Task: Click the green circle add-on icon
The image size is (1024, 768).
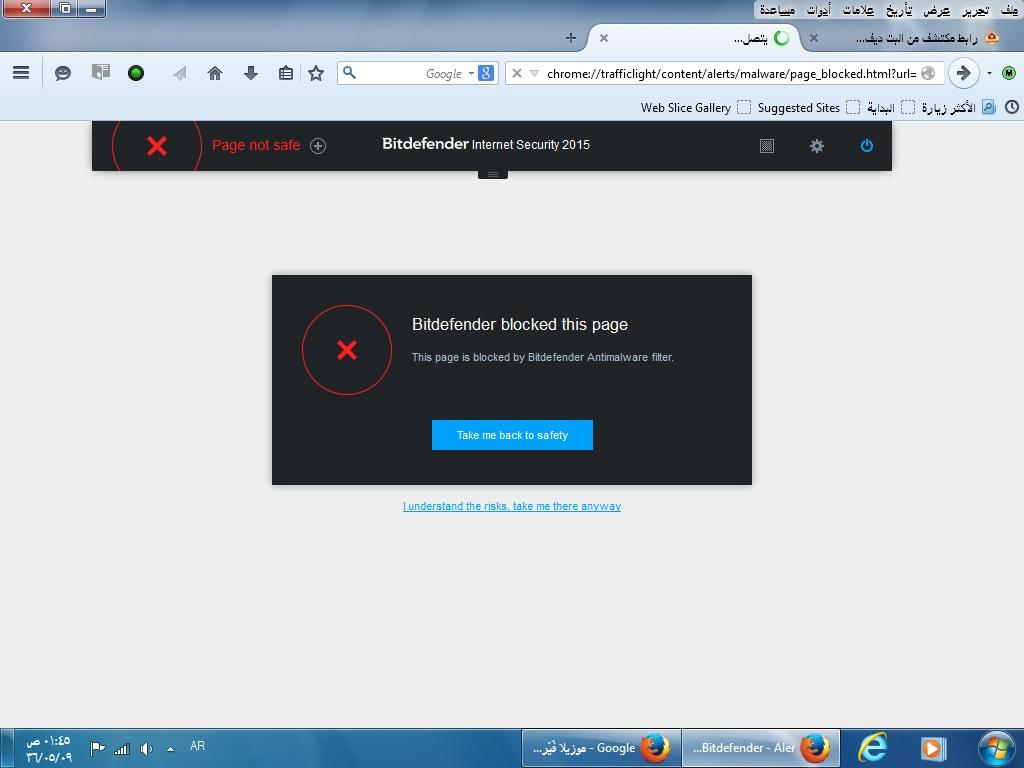Action: (136, 73)
